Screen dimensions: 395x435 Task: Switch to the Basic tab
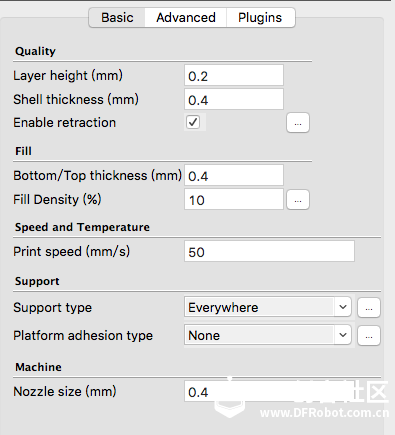[x=117, y=18]
